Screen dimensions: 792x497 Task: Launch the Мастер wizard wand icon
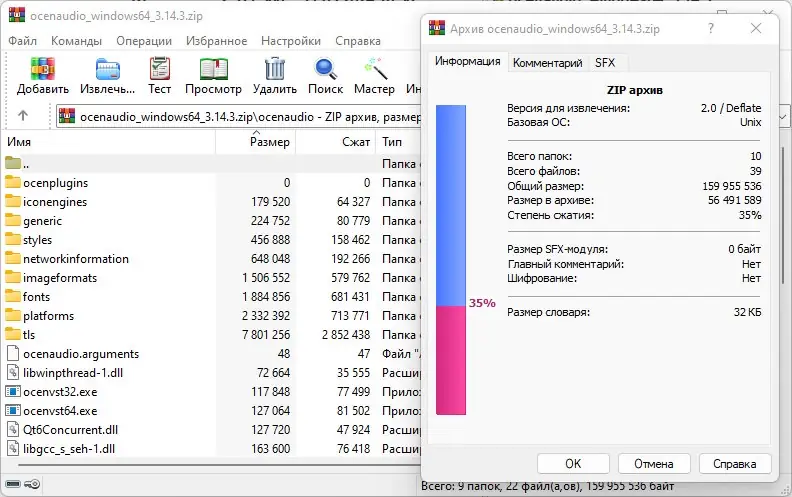coord(375,69)
